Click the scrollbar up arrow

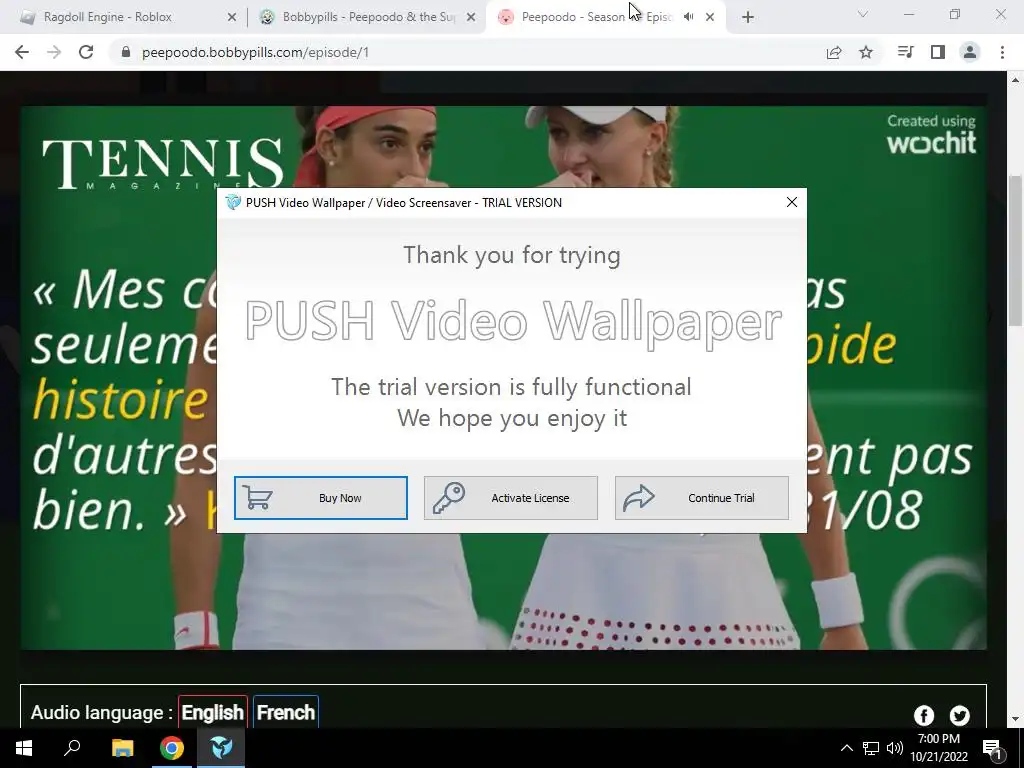[1015, 80]
